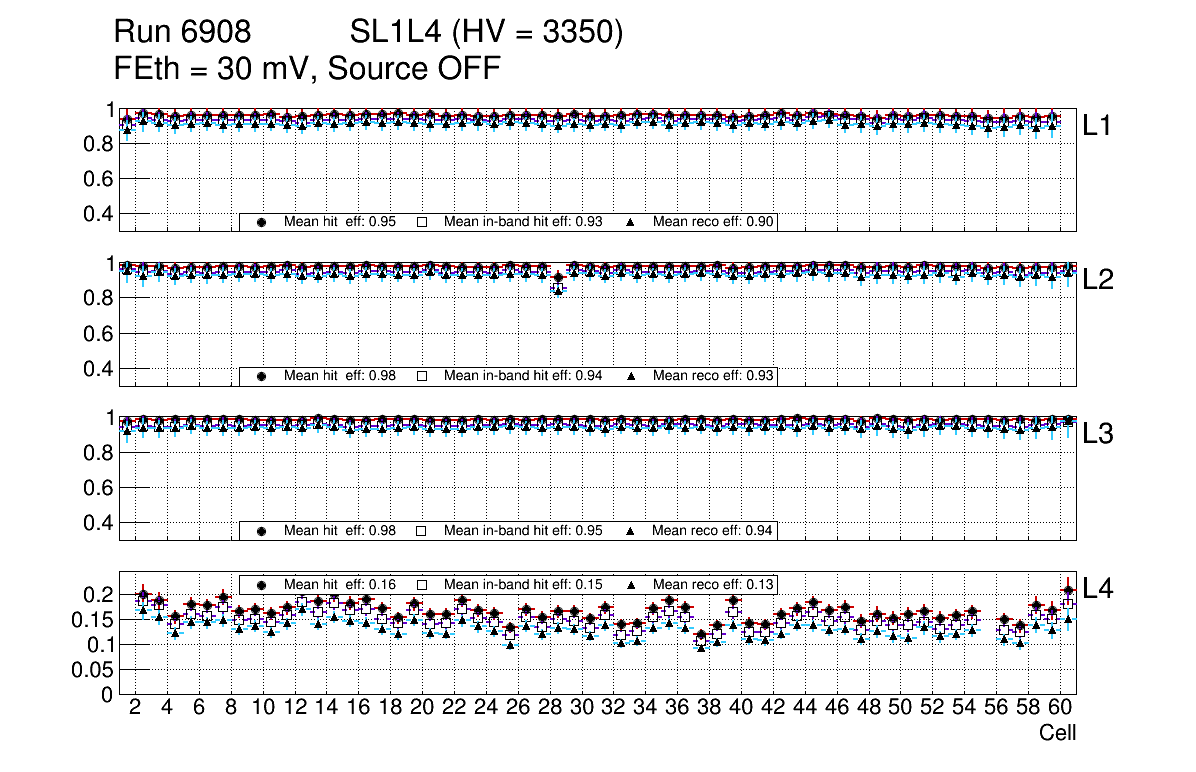
Task: Click the 'SL1L4 (HV = 3350)' heading
Action: [487, 34]
